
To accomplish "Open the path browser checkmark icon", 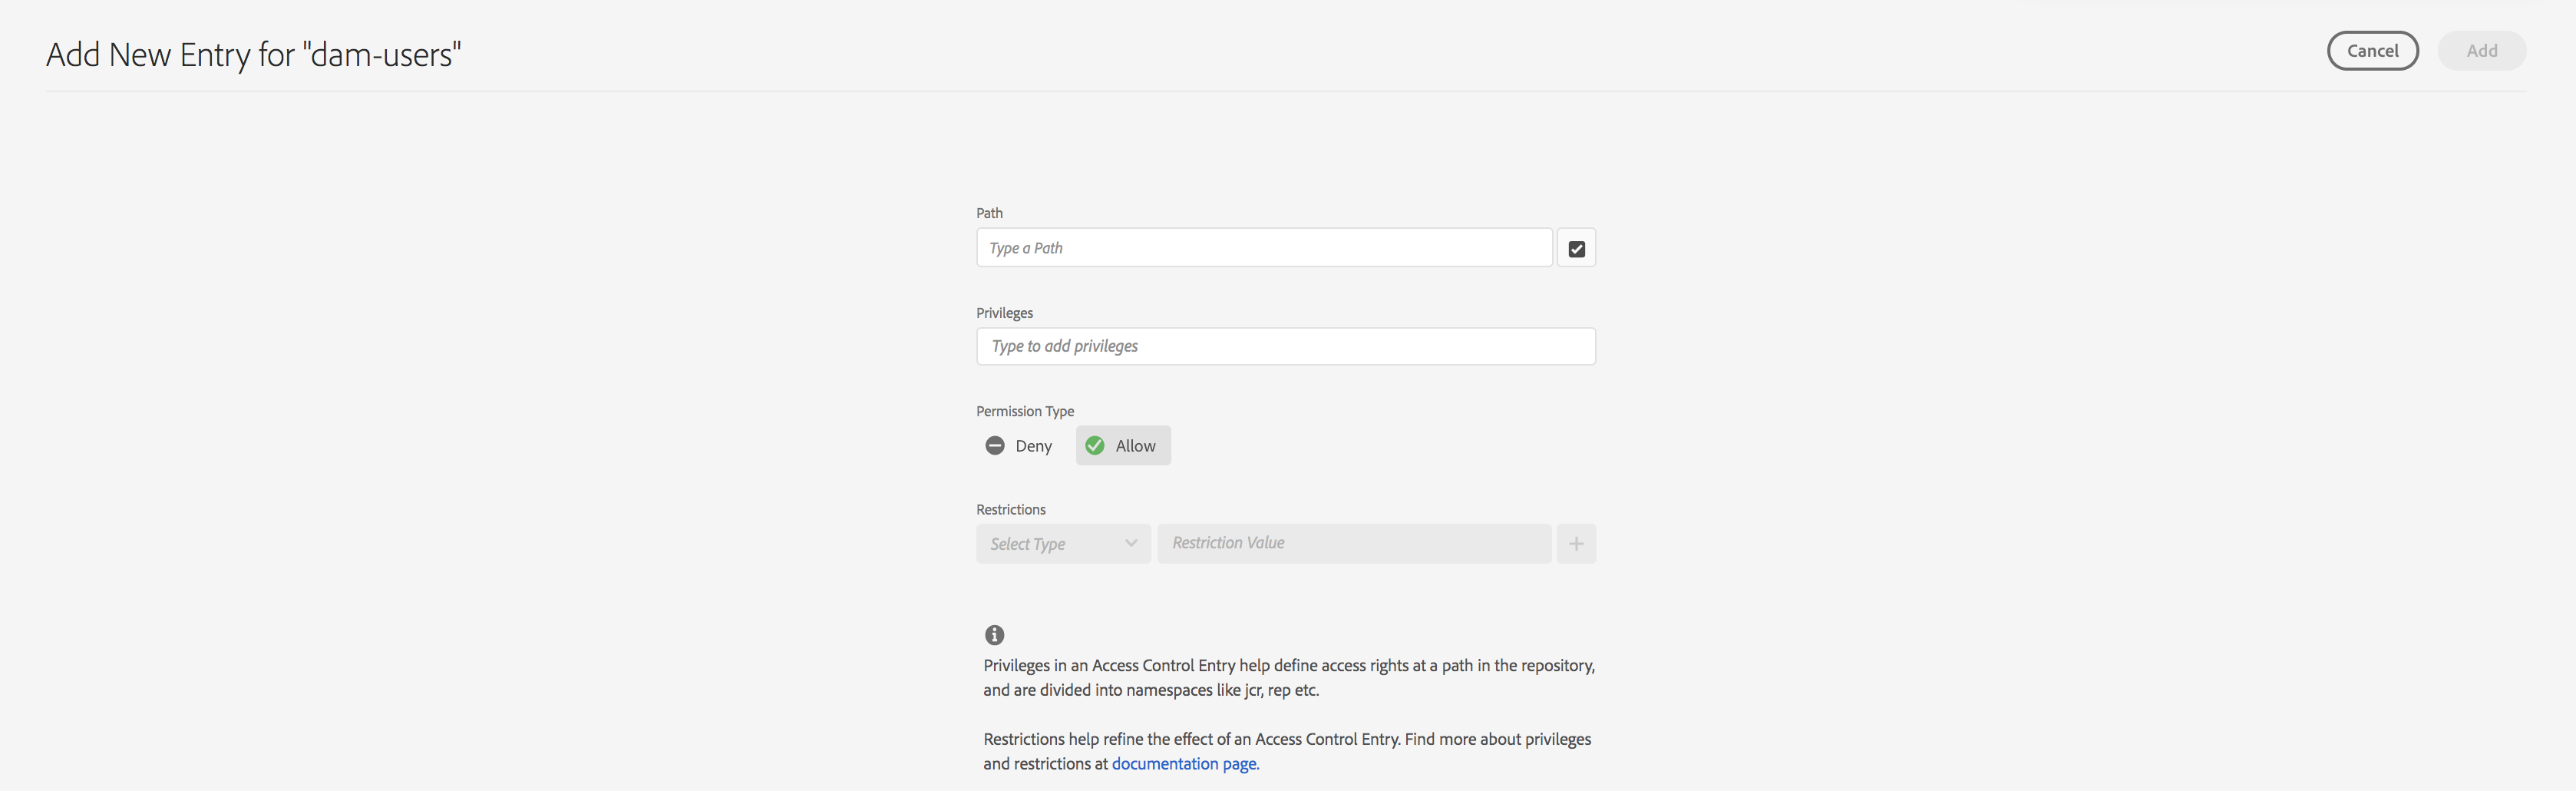I will click(x=1576, y=249).
